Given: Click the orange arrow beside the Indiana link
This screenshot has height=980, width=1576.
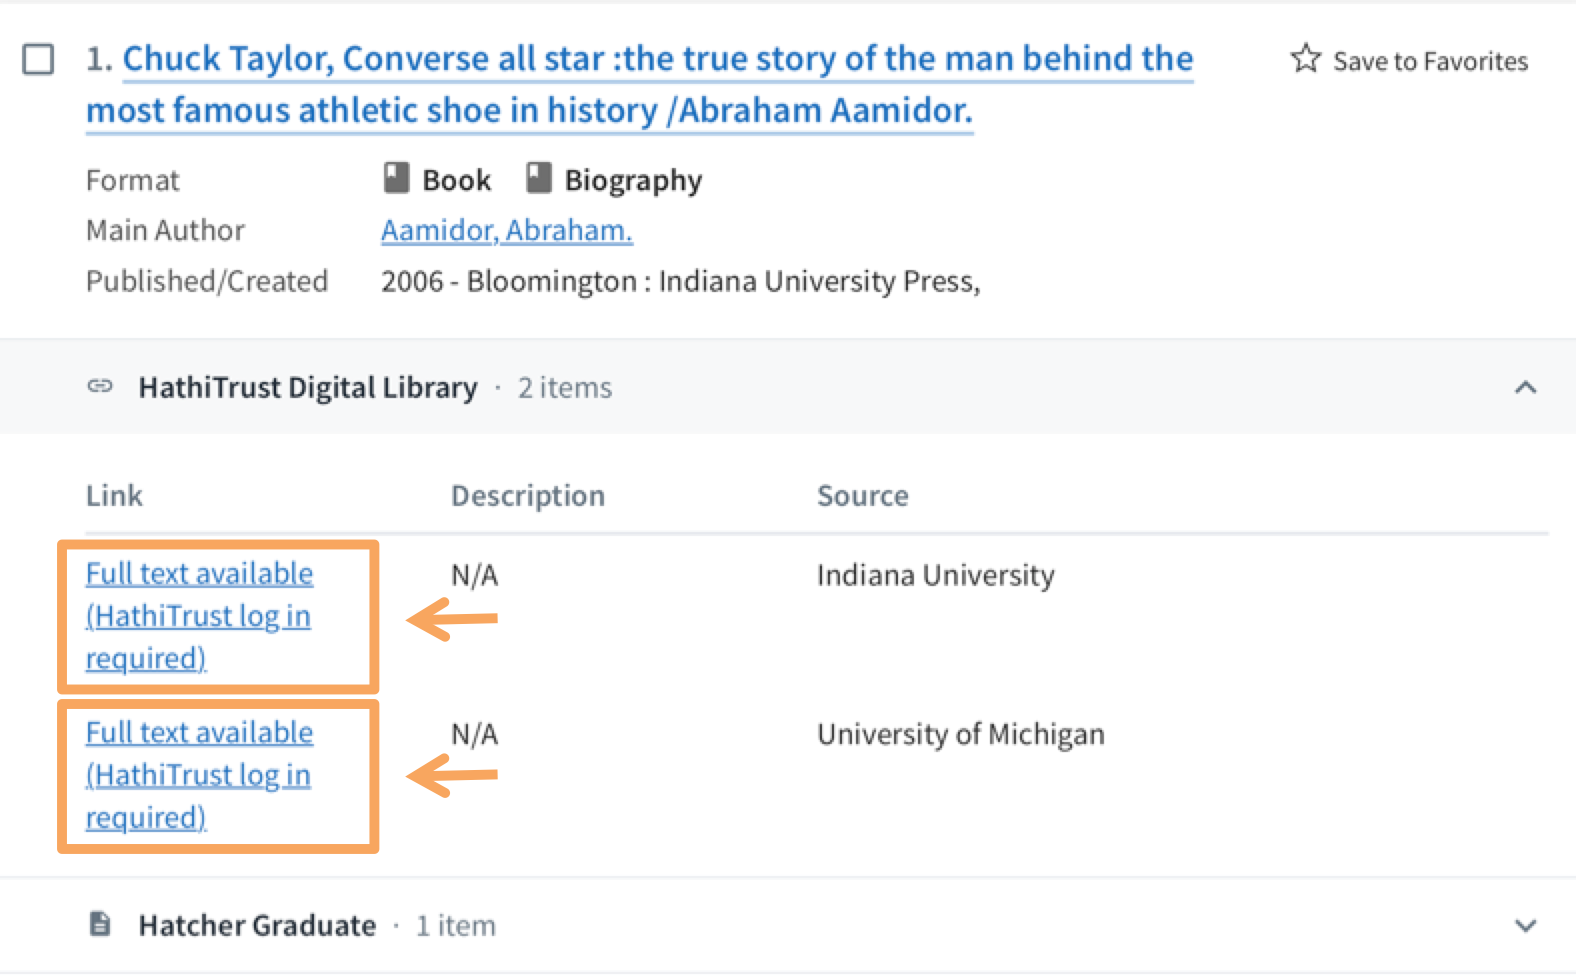Looking at the screenshot, I should pyautogui.click(x=452, y=619).
